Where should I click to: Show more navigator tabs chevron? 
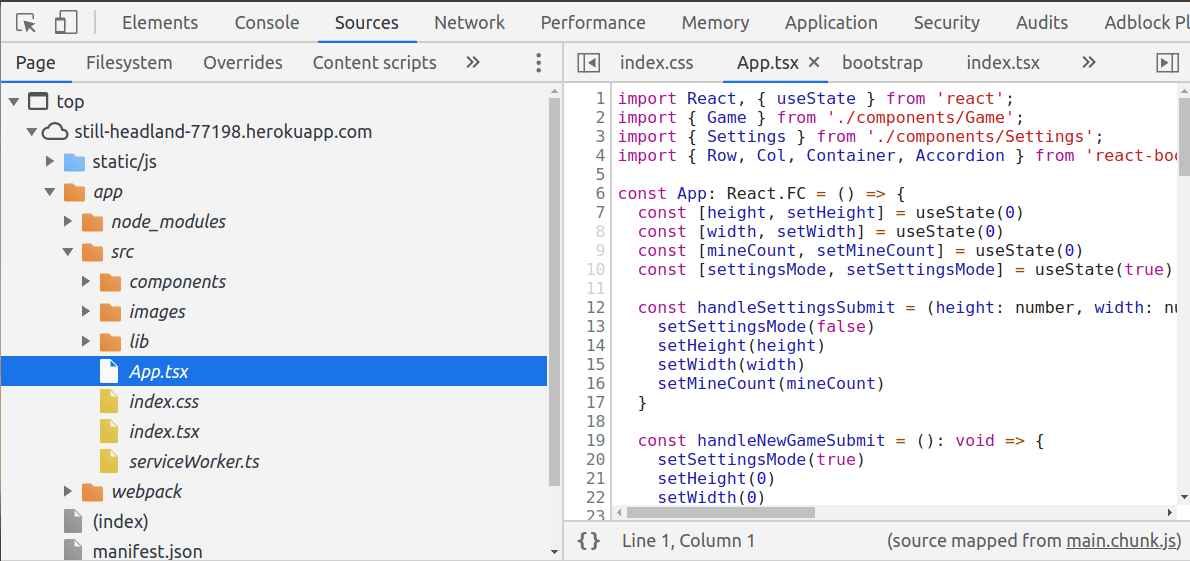(x=473, y=63)
